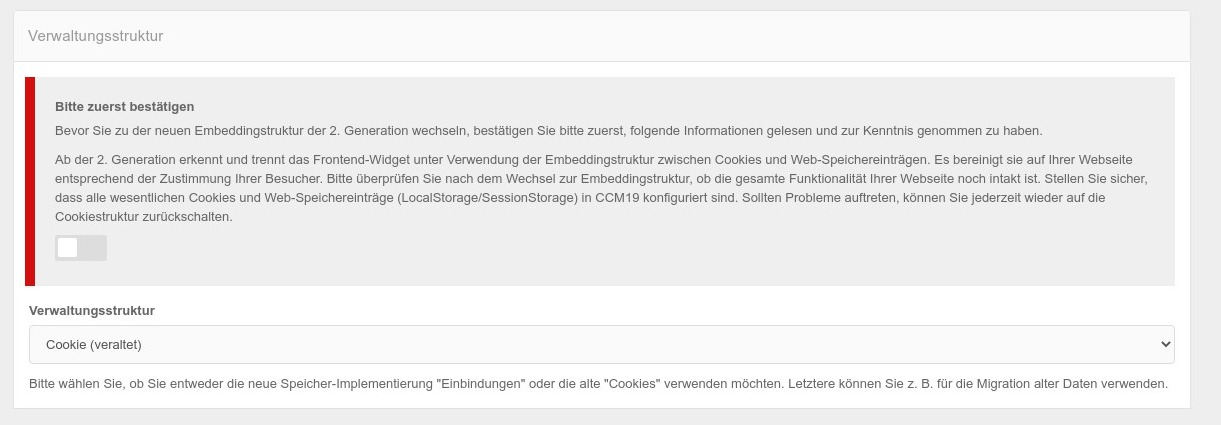This screenshot has height=425, width=1221.
Task: Click the "Bitte zuerst bestätigen" heading
Action: (124, 106)
